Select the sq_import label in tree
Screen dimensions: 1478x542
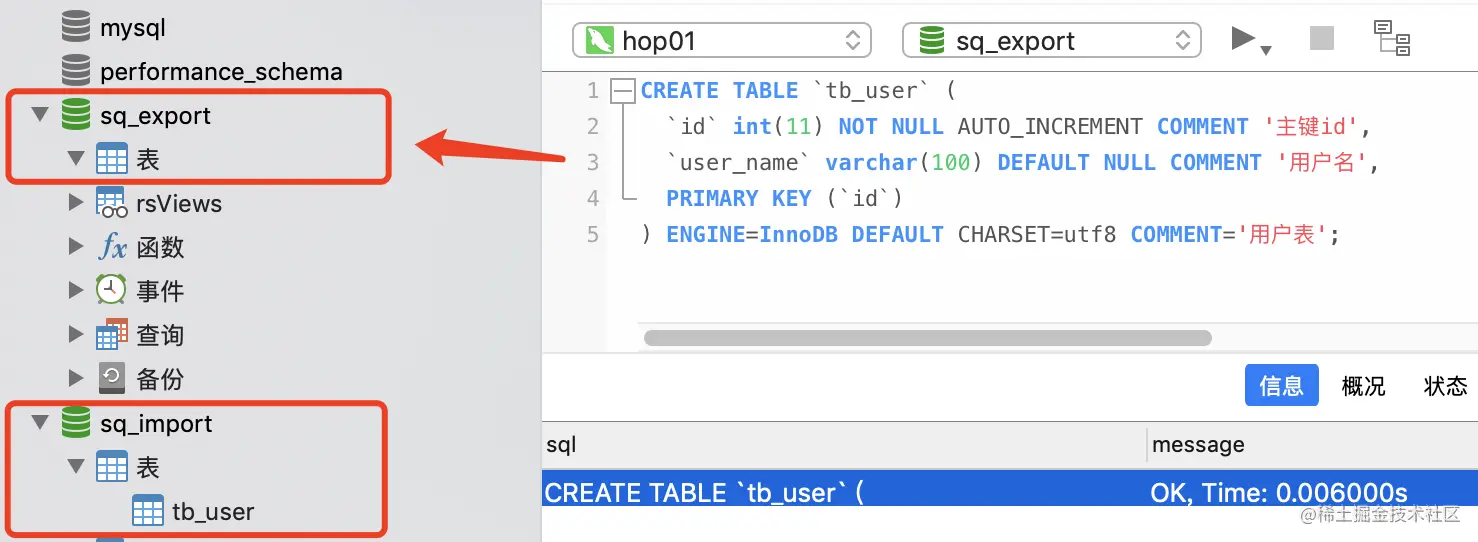pyautogui.click(x=156, y=424)
